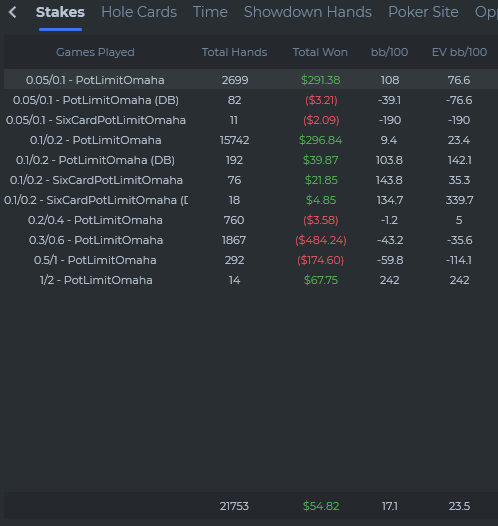Sort by bb/100 column header

point(389,52)
